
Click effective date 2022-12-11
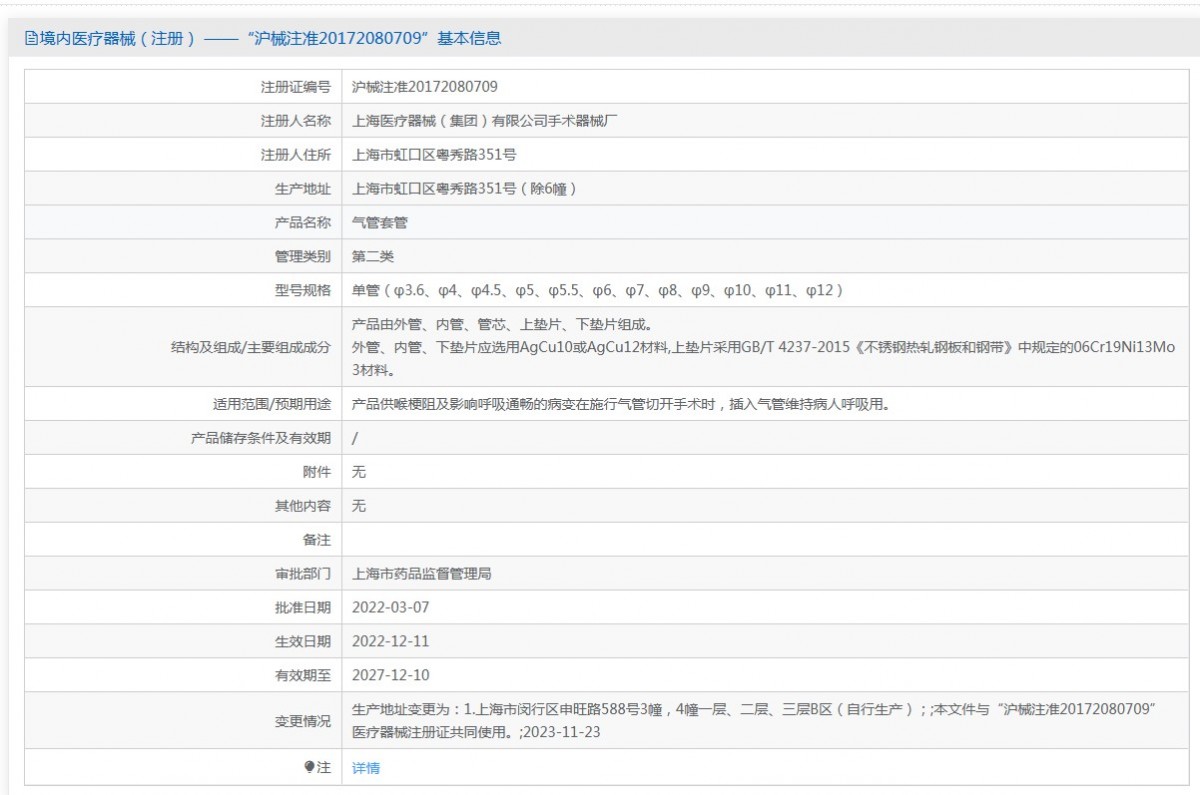tap(391, 641)
